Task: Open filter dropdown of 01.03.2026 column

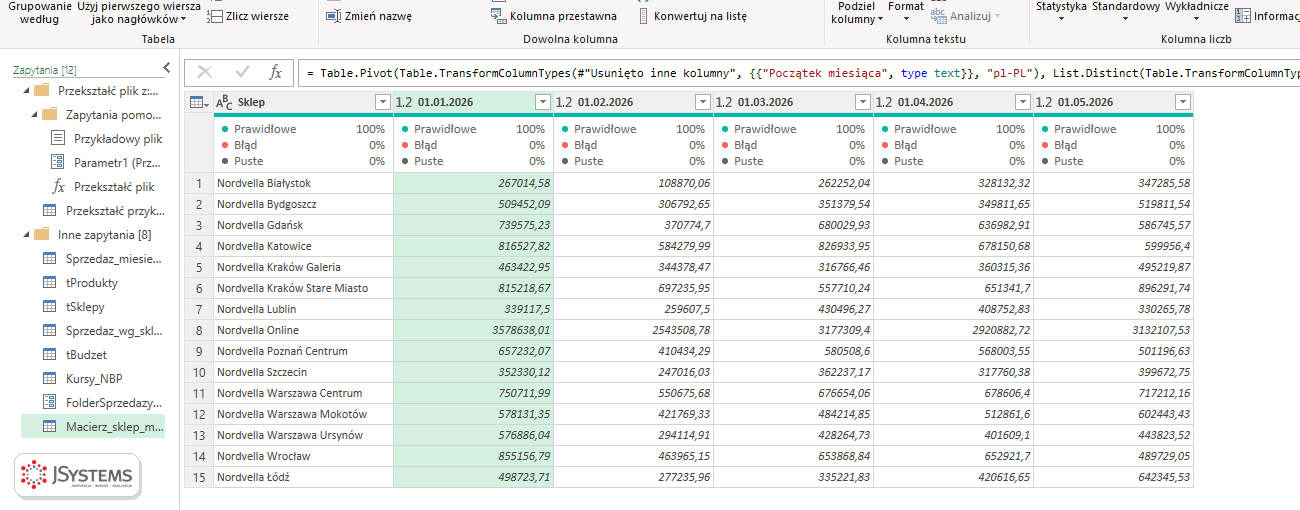Action: [862, 102]
